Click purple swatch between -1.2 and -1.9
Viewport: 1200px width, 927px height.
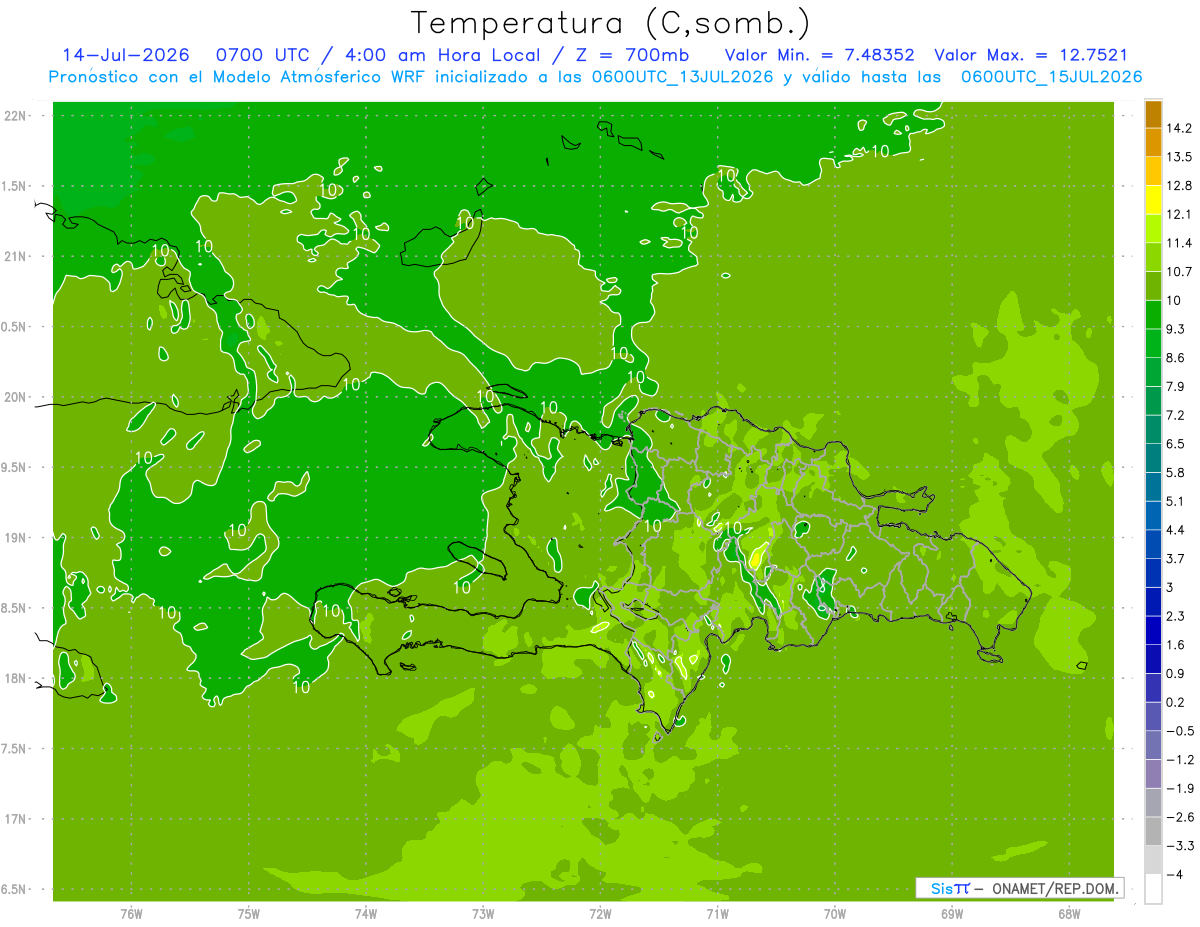(x=1153, y=774)
